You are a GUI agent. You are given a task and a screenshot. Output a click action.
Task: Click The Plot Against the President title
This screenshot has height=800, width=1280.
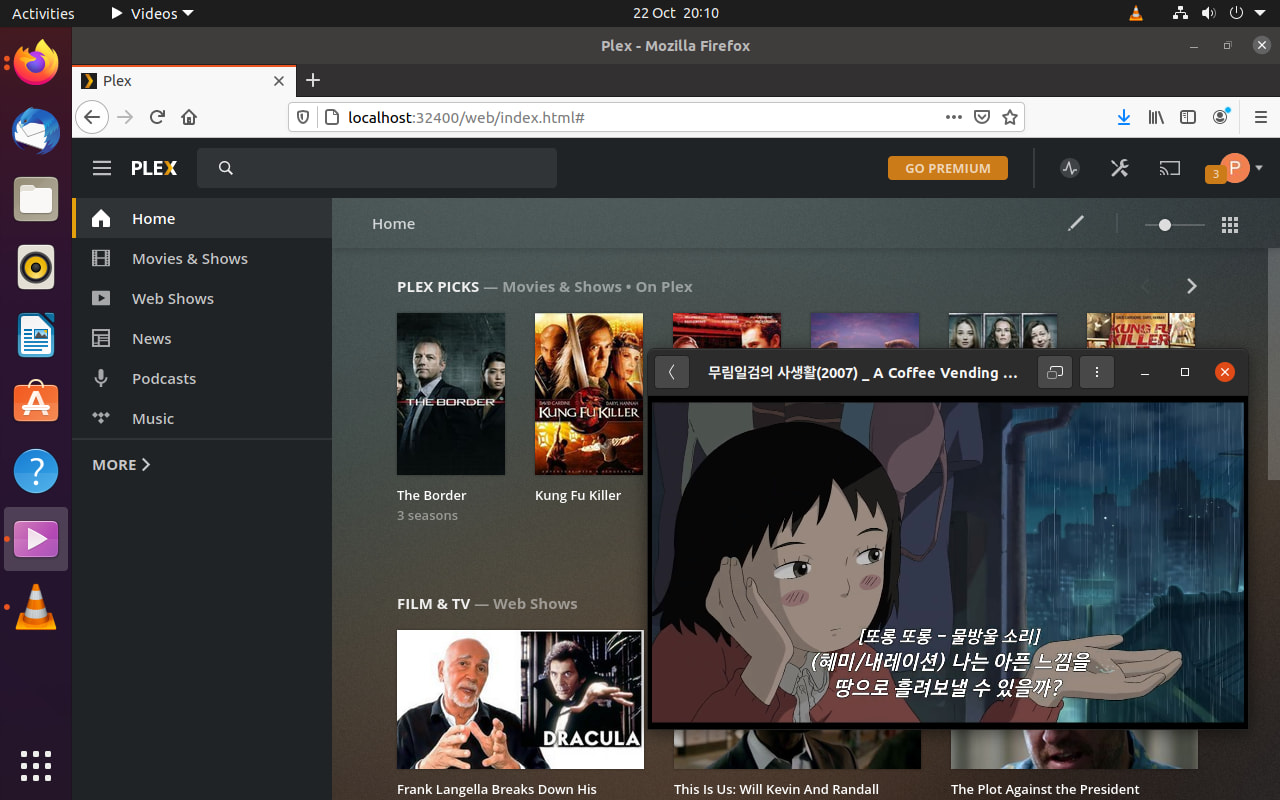point(1045,789)
